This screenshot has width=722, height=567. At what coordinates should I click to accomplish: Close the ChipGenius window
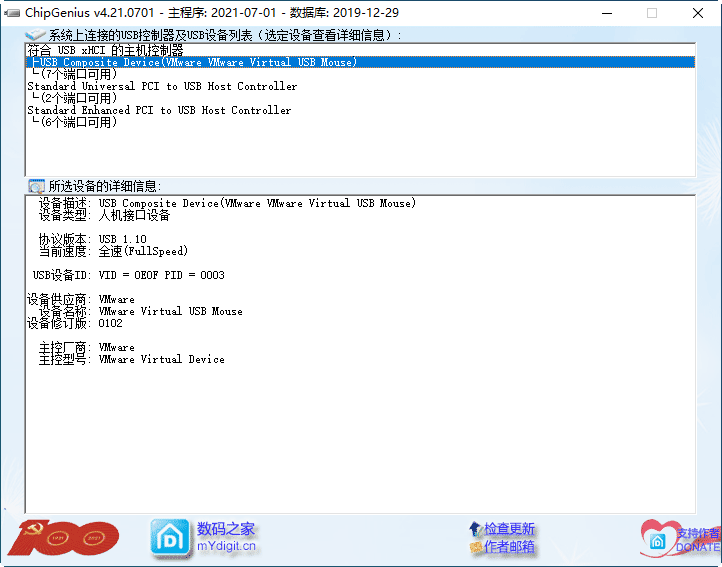(x=698, y=13)
